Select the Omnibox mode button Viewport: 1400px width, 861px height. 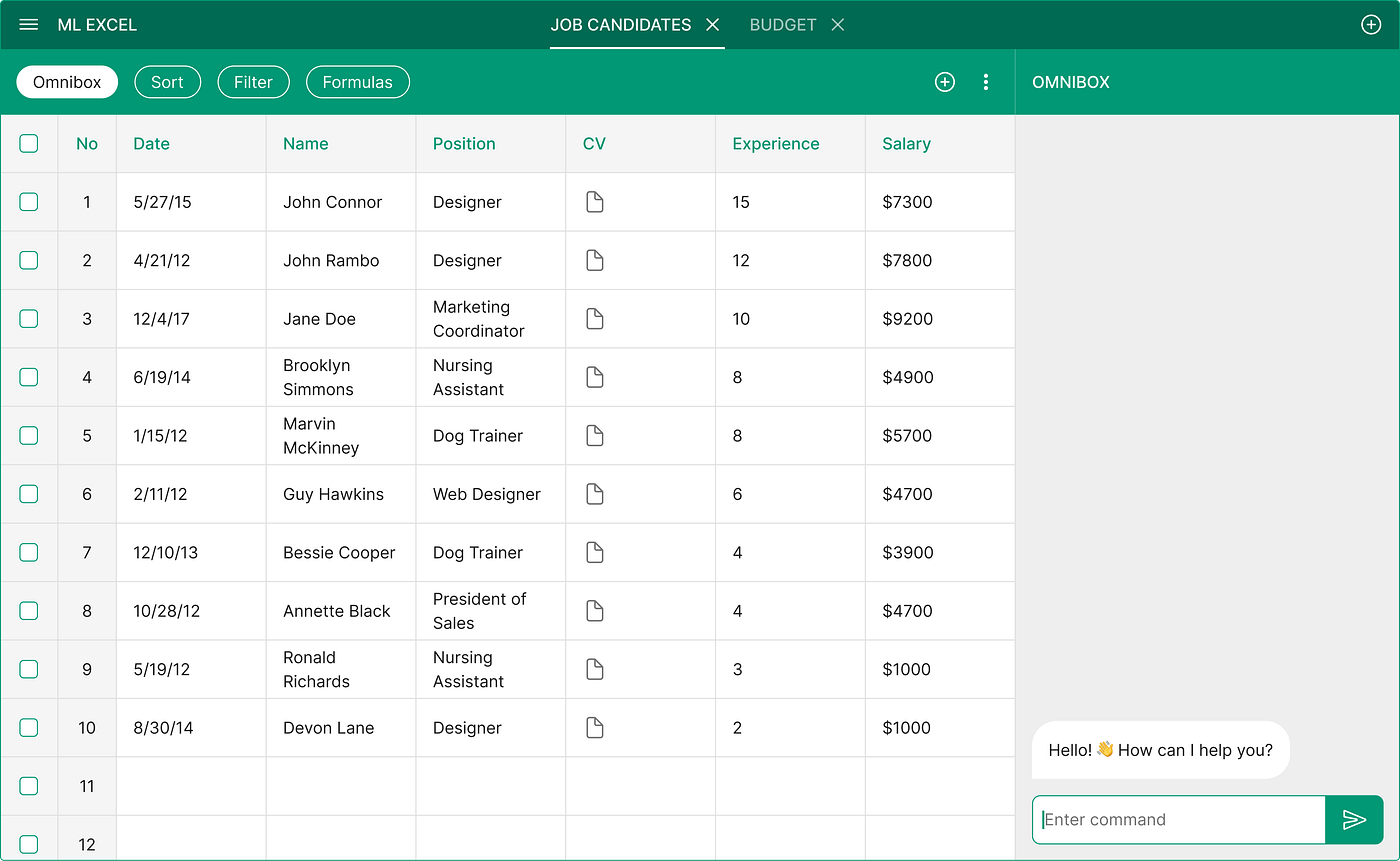point(66,82)
